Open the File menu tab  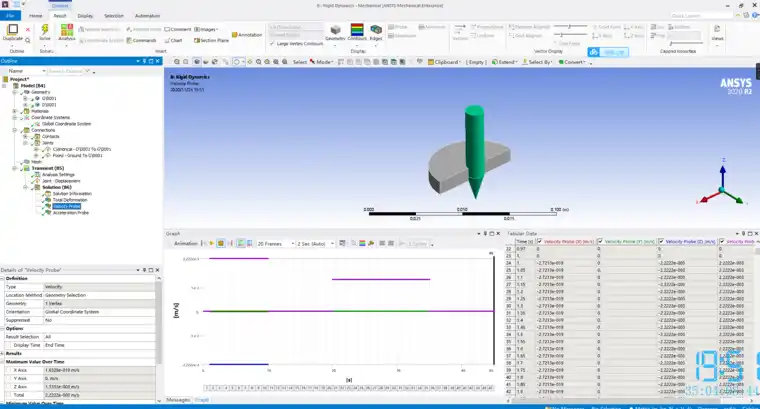pyautogui.click(x=10, y=16)
